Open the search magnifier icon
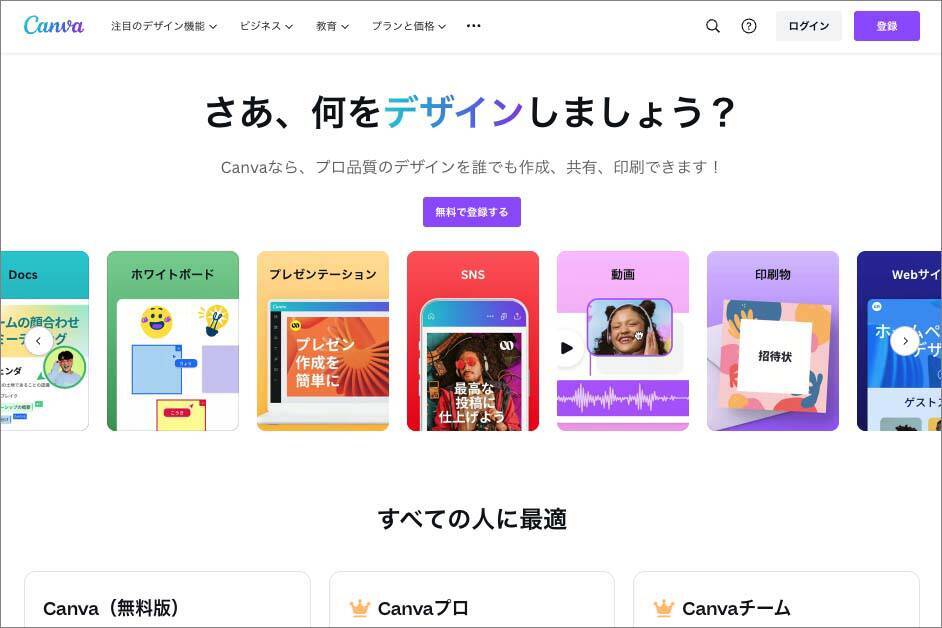This screenshot has height=628, width=942. tap(713, 26)
